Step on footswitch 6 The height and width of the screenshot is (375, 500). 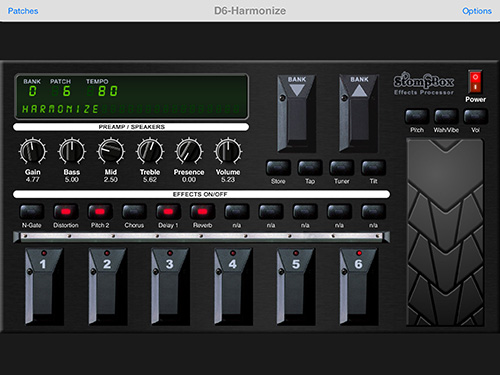[358, 287]
